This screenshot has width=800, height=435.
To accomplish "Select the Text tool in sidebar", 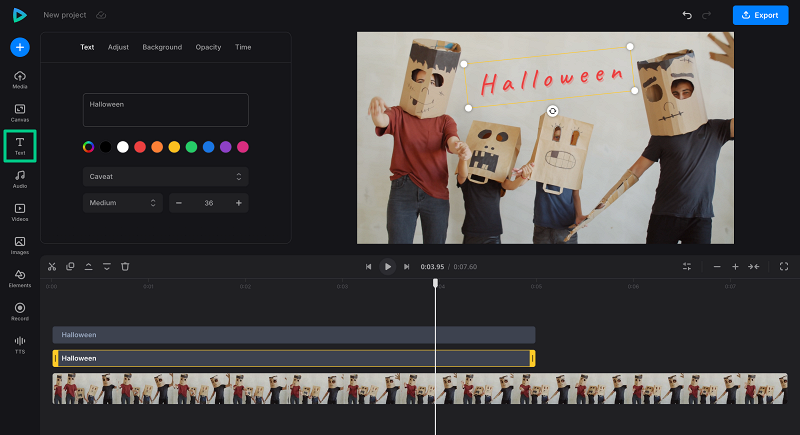I will coord(20,146).
